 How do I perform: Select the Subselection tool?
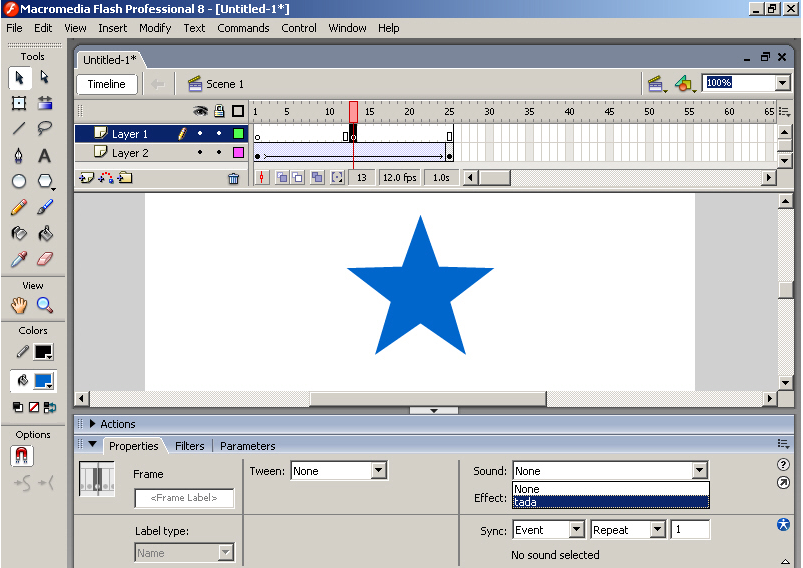(45, 78)
